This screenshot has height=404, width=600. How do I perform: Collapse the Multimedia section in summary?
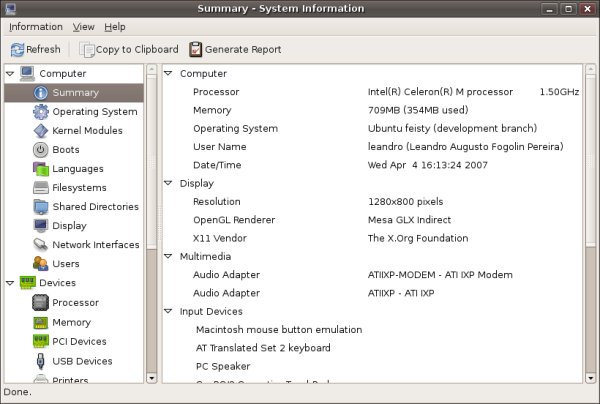coord(168,256)
